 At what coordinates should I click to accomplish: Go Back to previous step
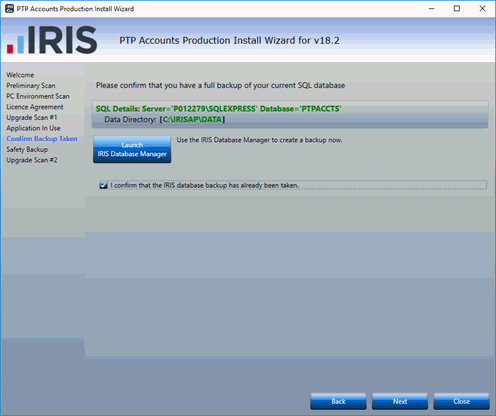tap(338, 401)
